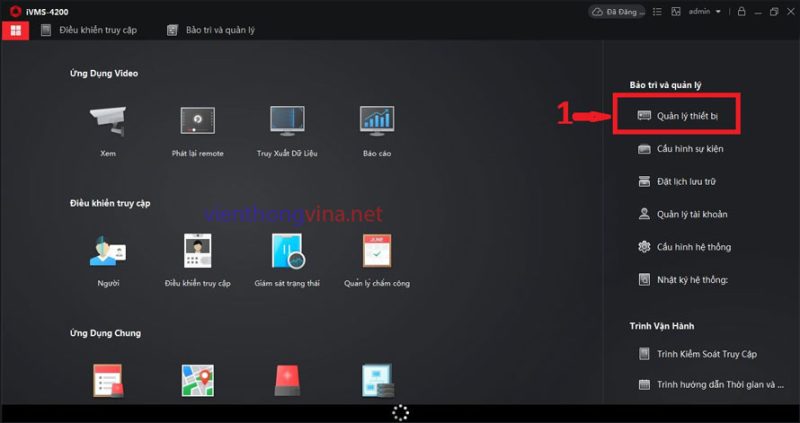Open the map application icon
800x423 pixels.
tap(198, 381)
